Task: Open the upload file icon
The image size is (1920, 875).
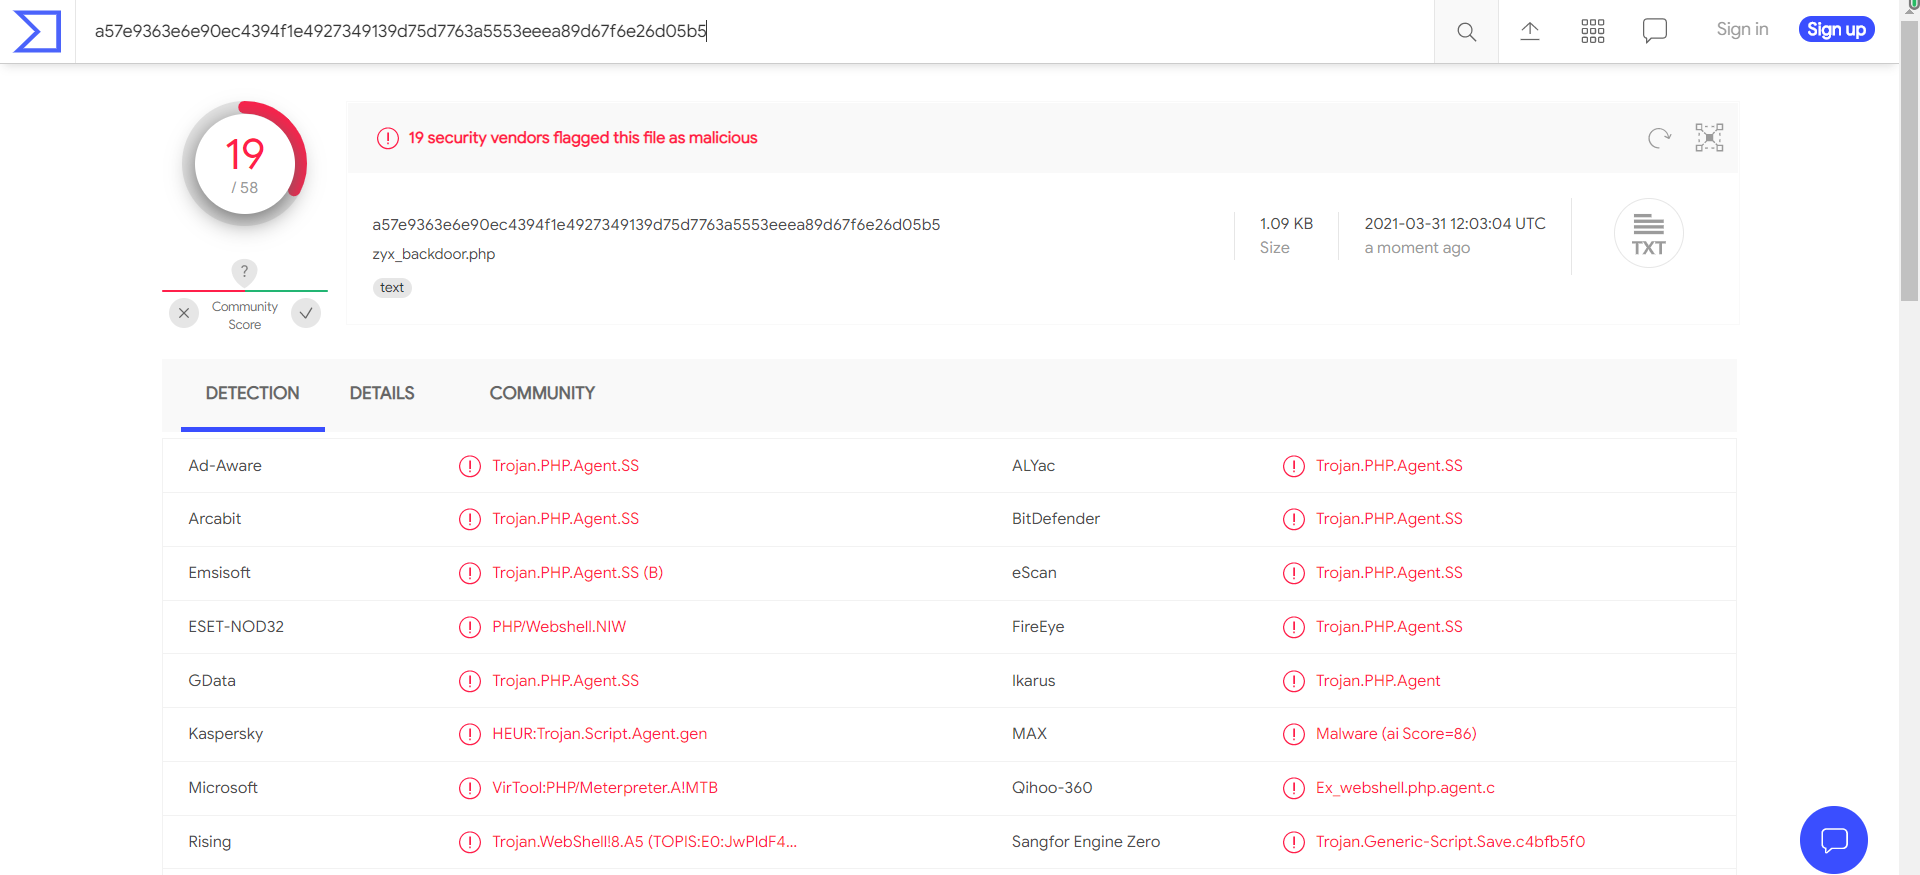Action: coord(1530,31)
